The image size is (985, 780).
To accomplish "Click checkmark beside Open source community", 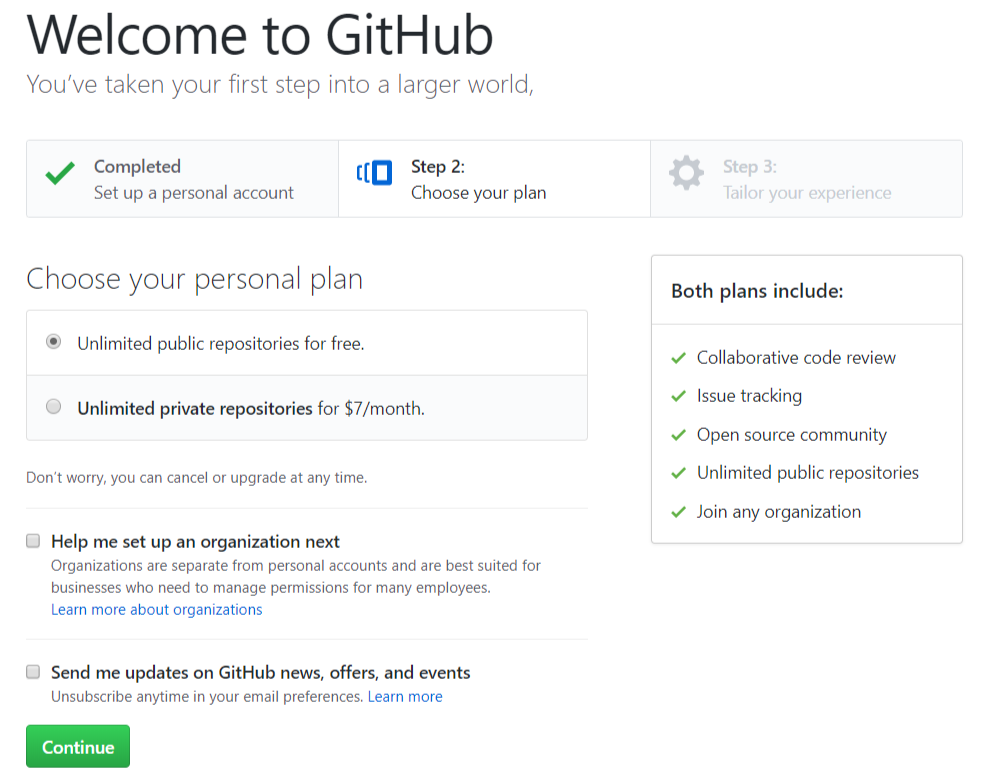I will click(x=678, y=435).
